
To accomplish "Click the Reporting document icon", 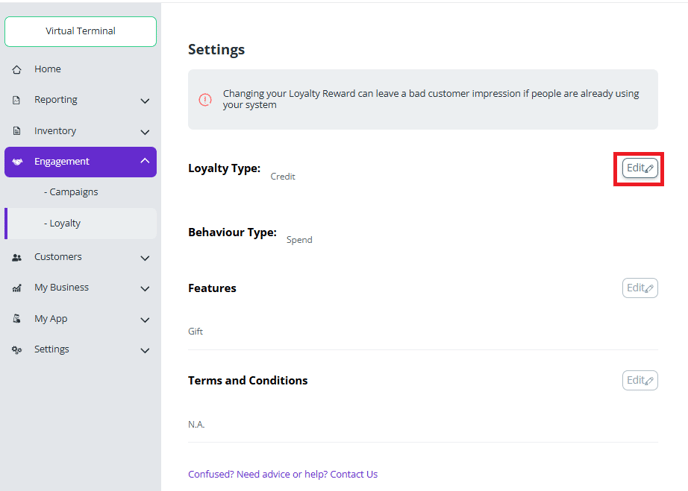I will tap(16, 101).
